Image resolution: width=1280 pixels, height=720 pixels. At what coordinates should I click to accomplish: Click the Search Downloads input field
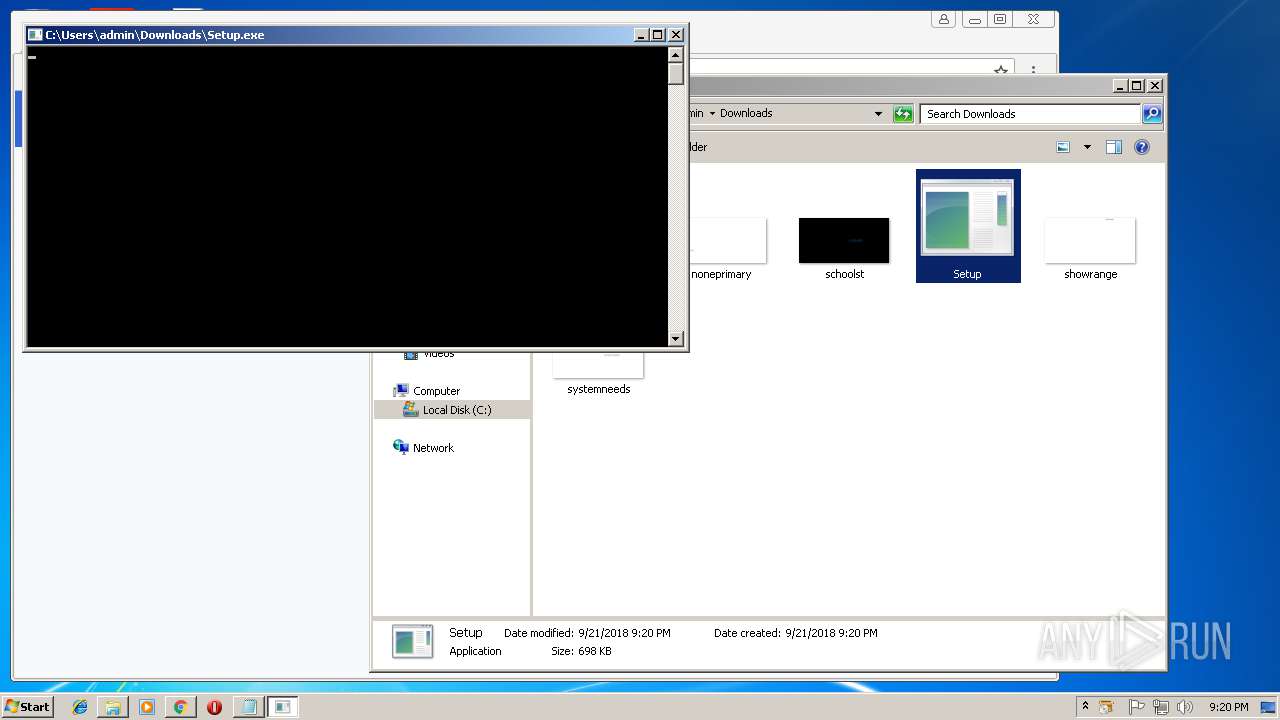[x=1030, y=114]
